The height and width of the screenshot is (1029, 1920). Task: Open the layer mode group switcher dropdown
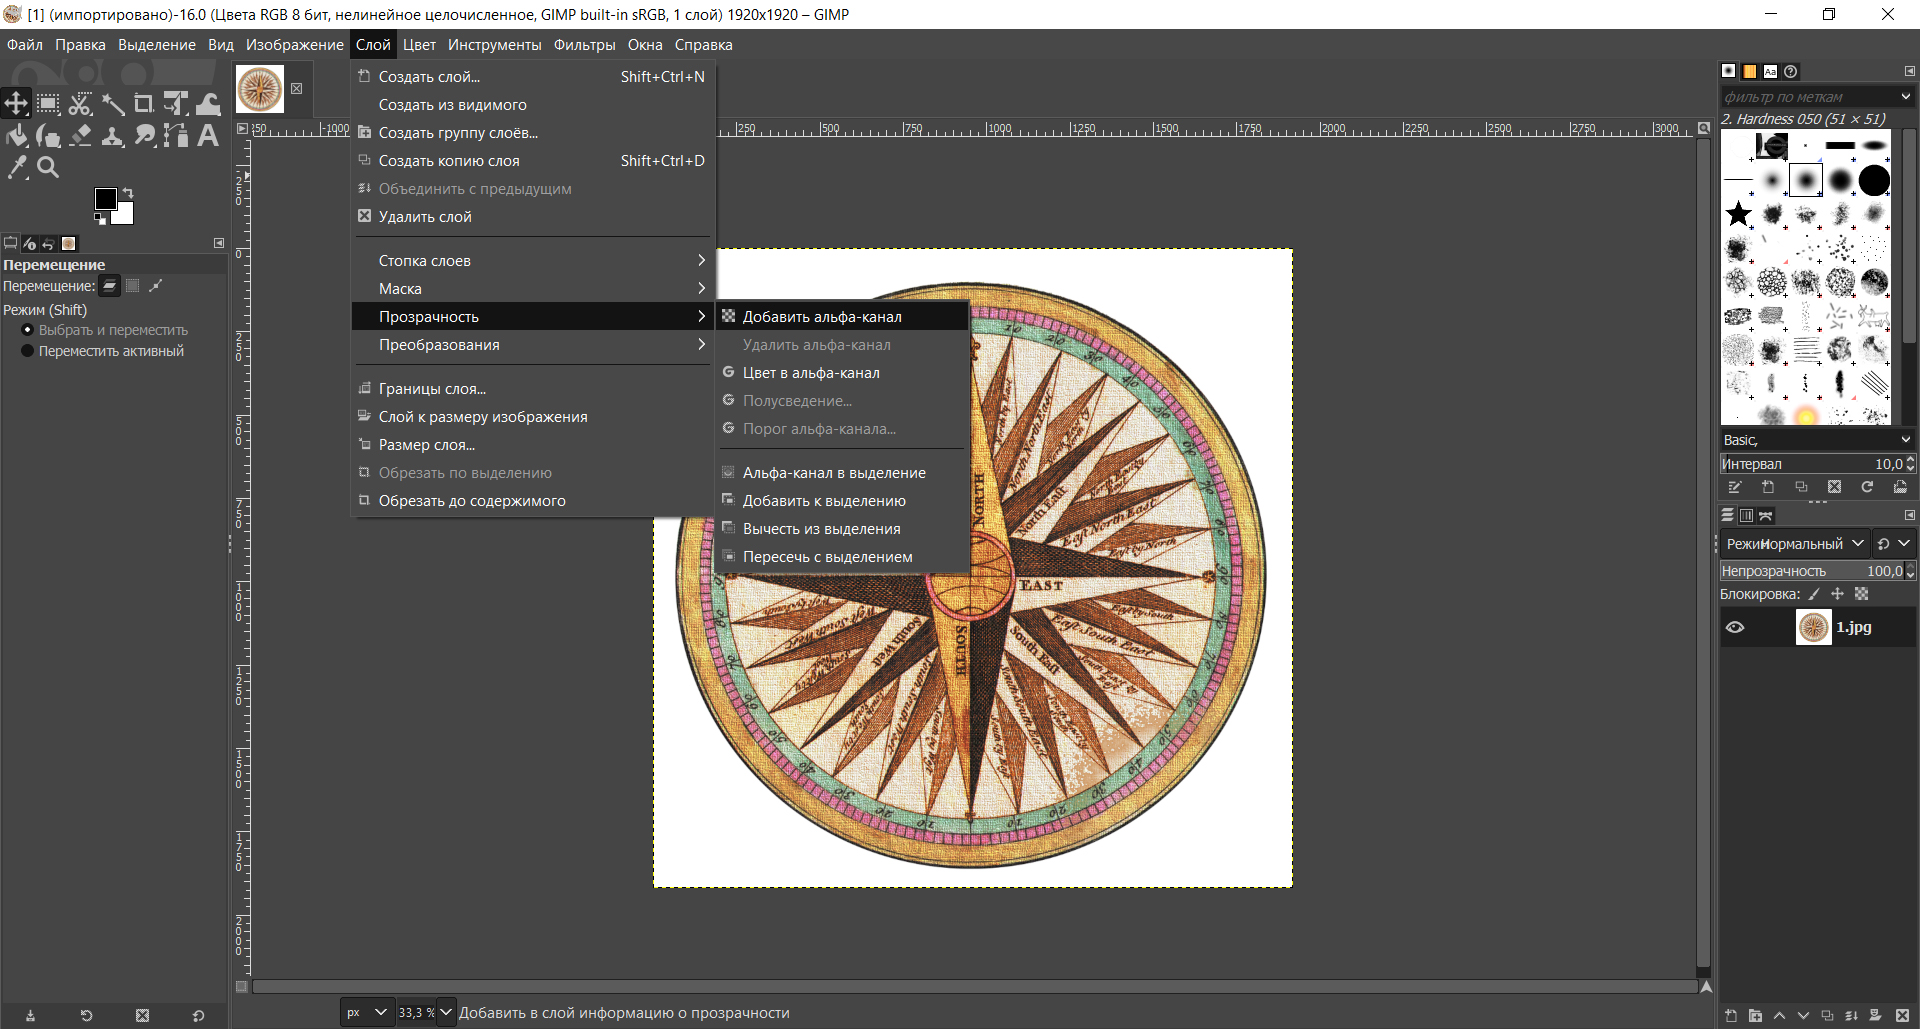click(1893, 544)
